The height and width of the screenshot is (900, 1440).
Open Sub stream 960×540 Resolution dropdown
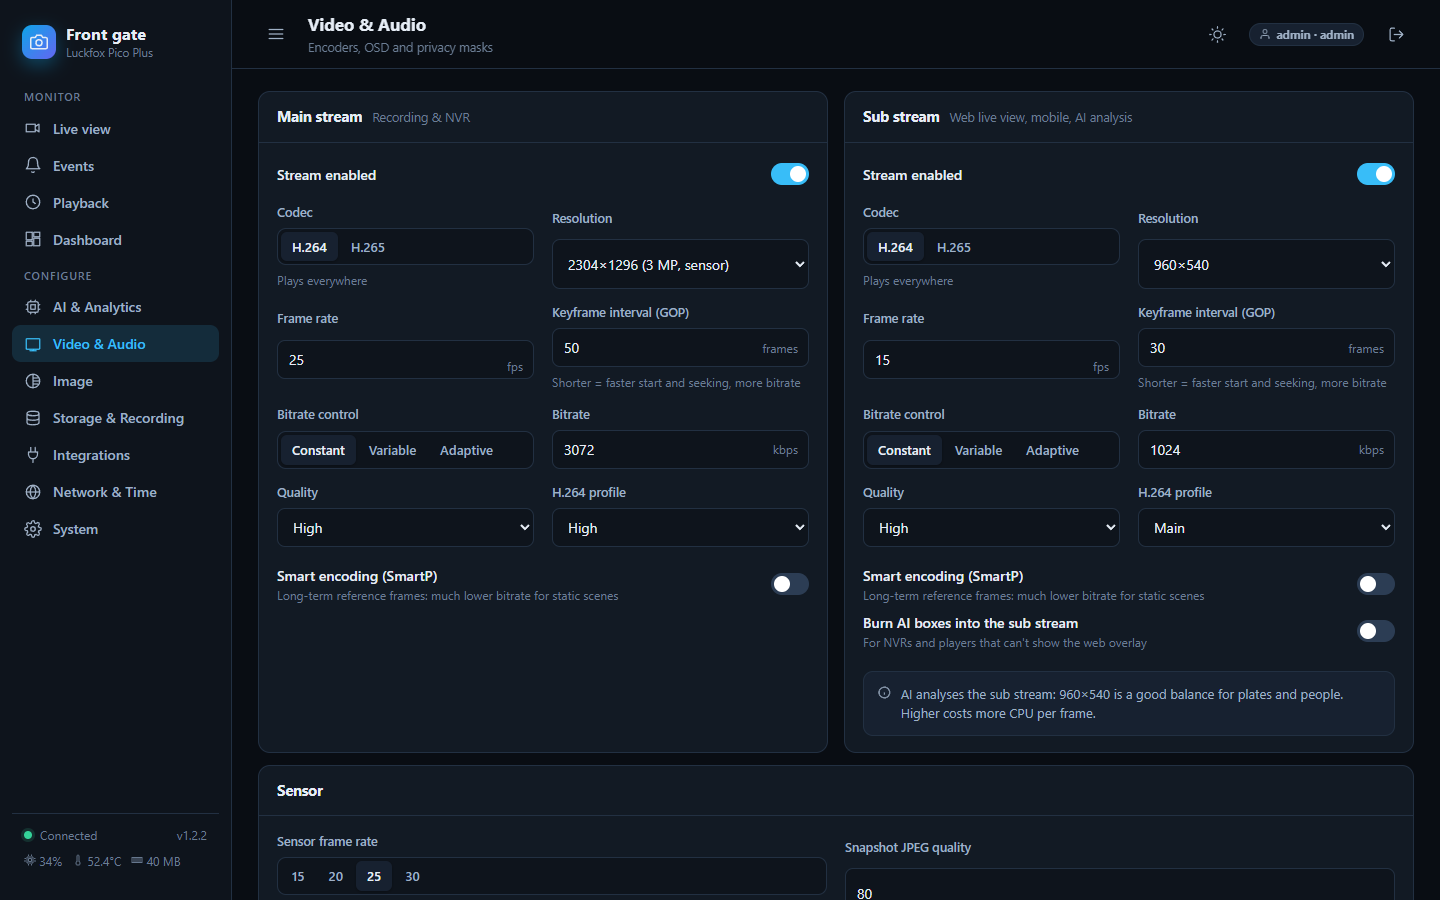pos(1266,264)
